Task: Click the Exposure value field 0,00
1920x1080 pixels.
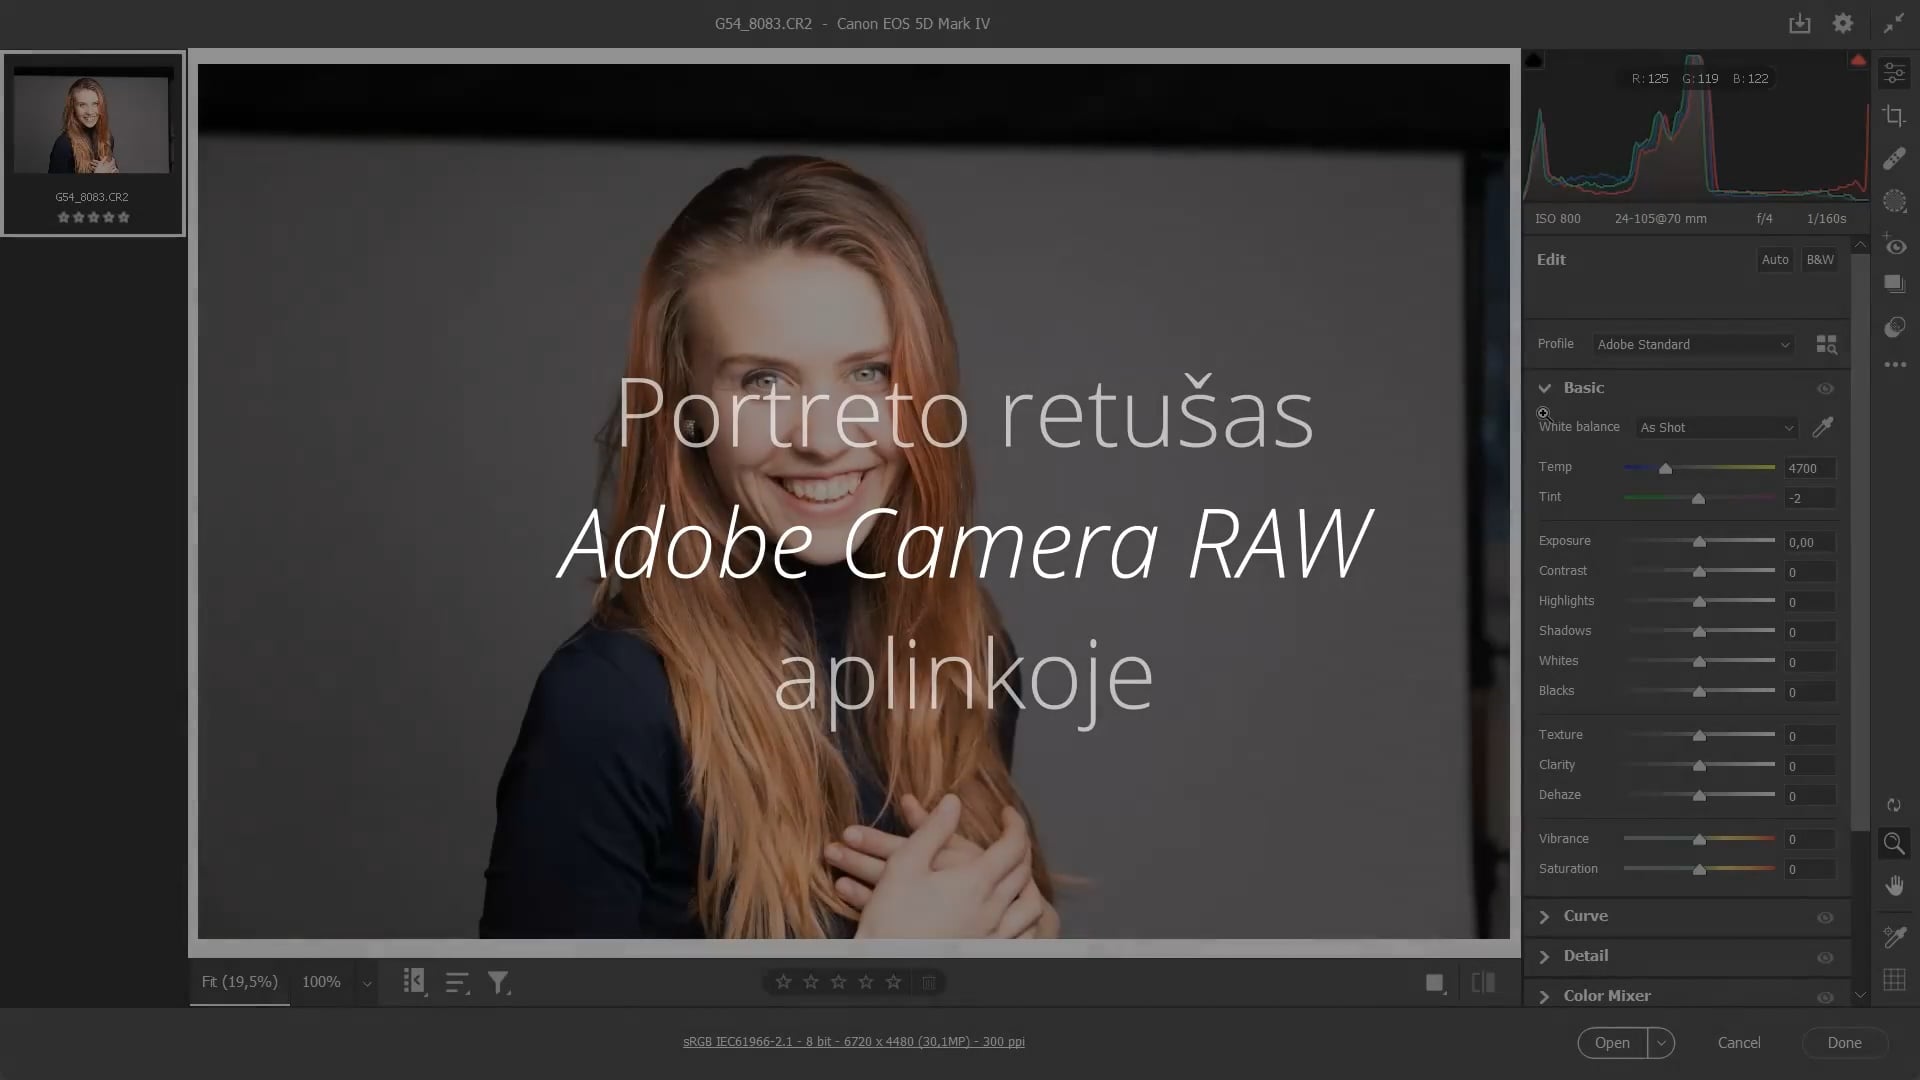Action: pos(1810,542)
